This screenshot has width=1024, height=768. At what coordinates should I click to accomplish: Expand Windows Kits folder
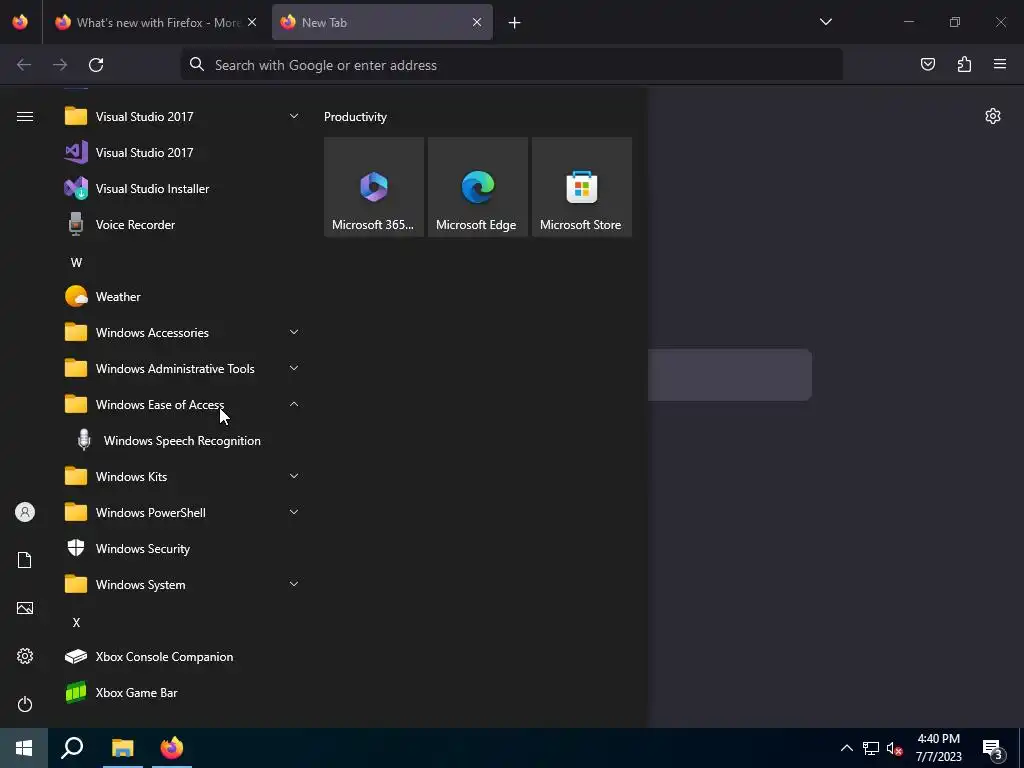(182, 477)
